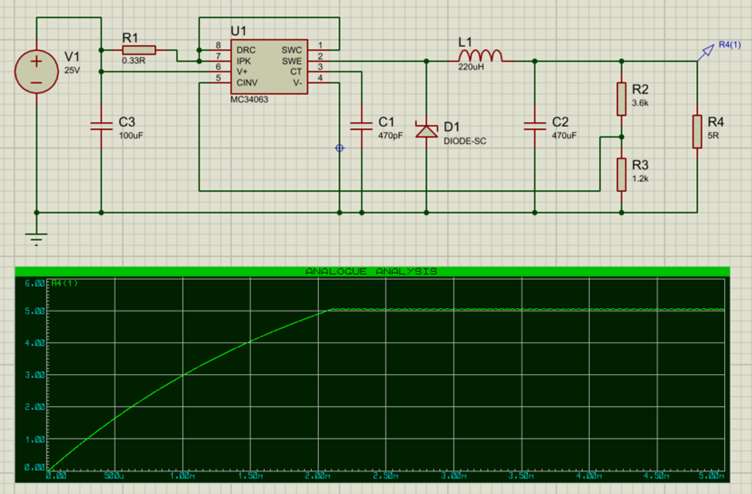This screenshot has width=752, height=494.
Task: Click the SWC pin label on U1
Action: 292,50
